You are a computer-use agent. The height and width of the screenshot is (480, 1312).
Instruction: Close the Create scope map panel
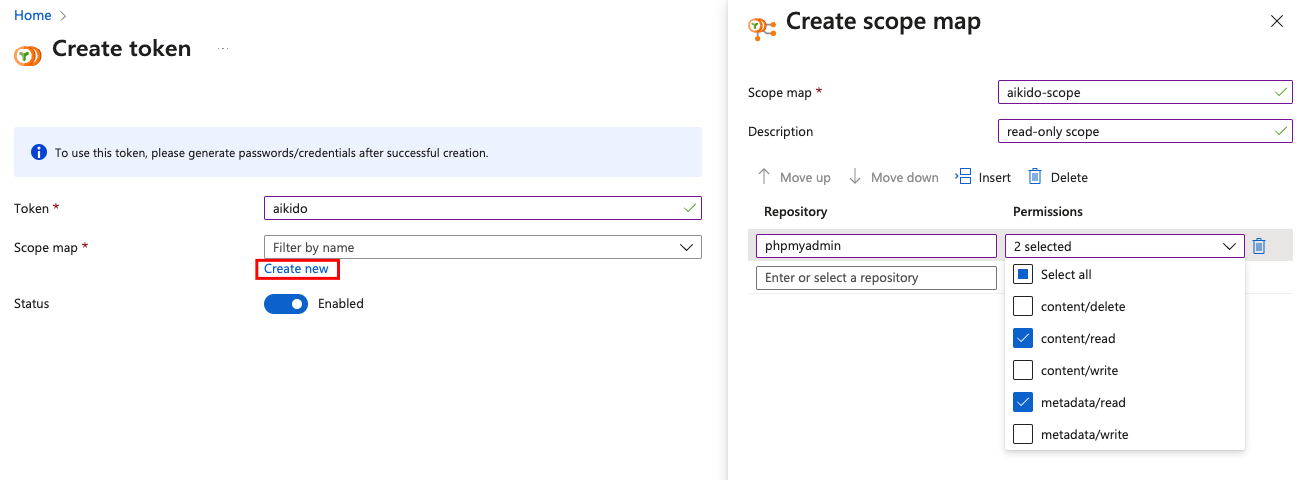[1276, 21]
